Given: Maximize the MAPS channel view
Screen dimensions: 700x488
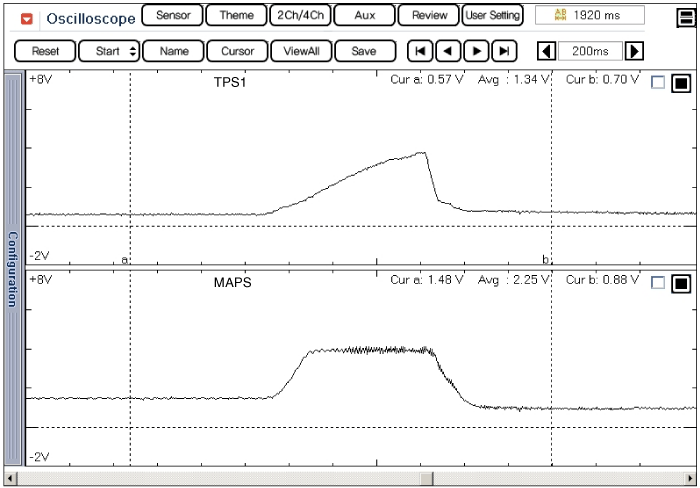Looking at the screenshot, I should point(681,283).
